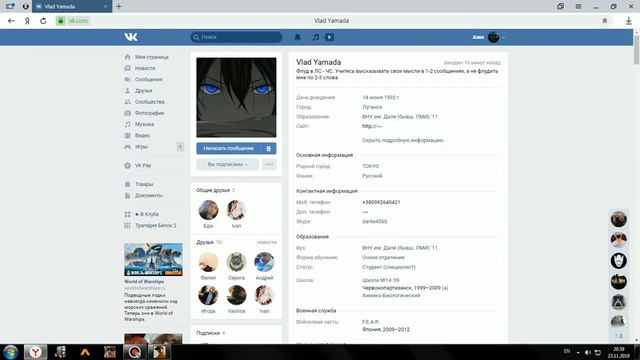
Task: Click Skype name dante4560
Action: (x=374, y=222)
